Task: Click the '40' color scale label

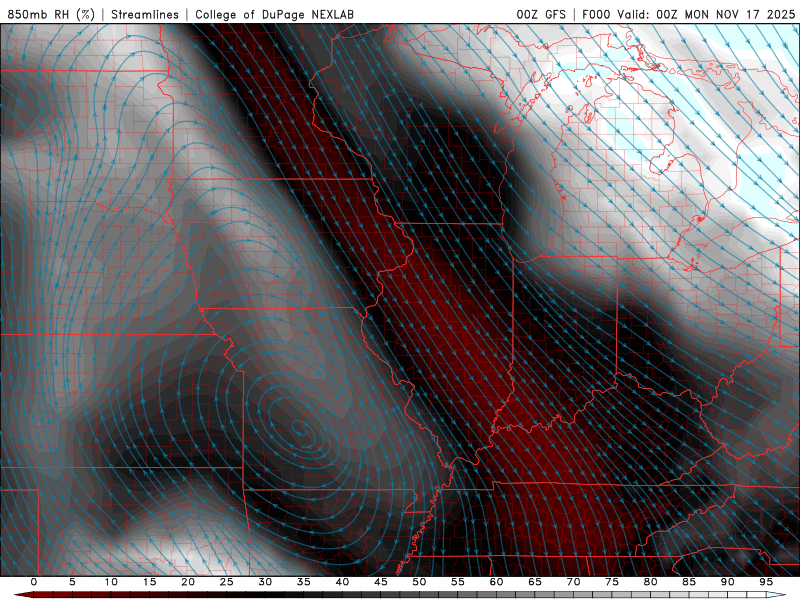Action: tap(342, 582)
